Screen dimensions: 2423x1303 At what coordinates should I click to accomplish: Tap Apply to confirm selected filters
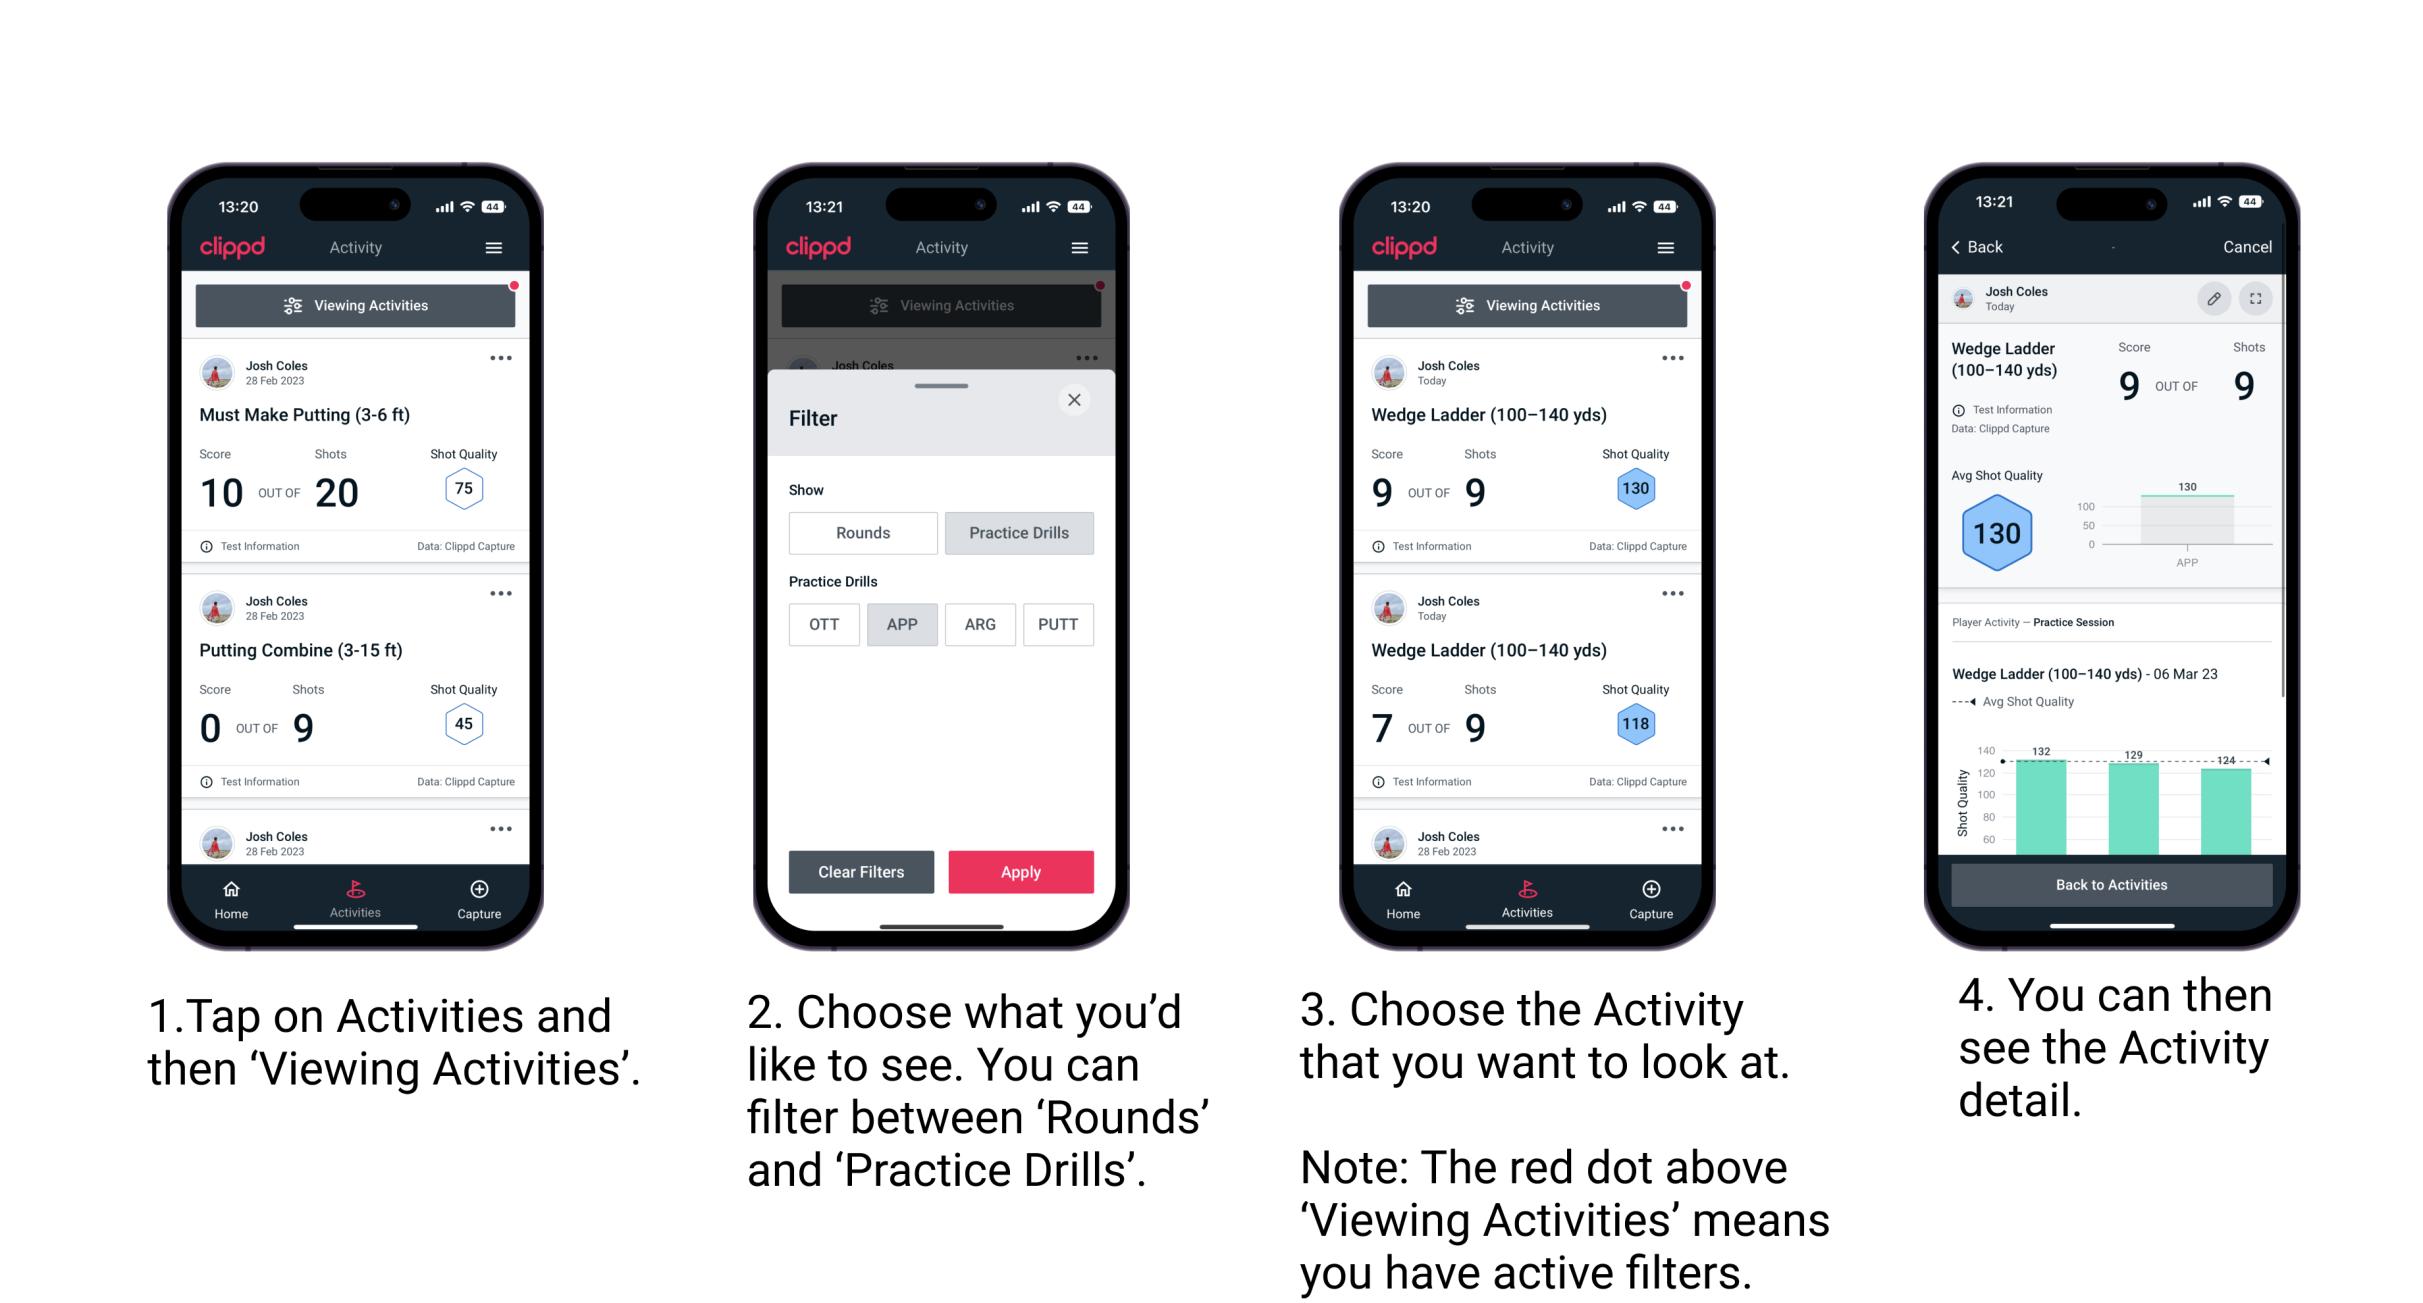point(1021,870)
